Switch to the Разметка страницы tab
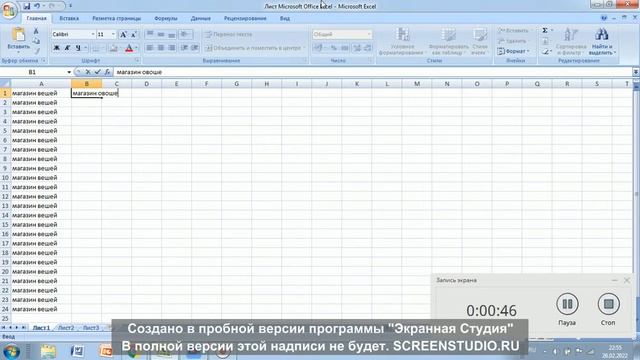 (116, 18)
